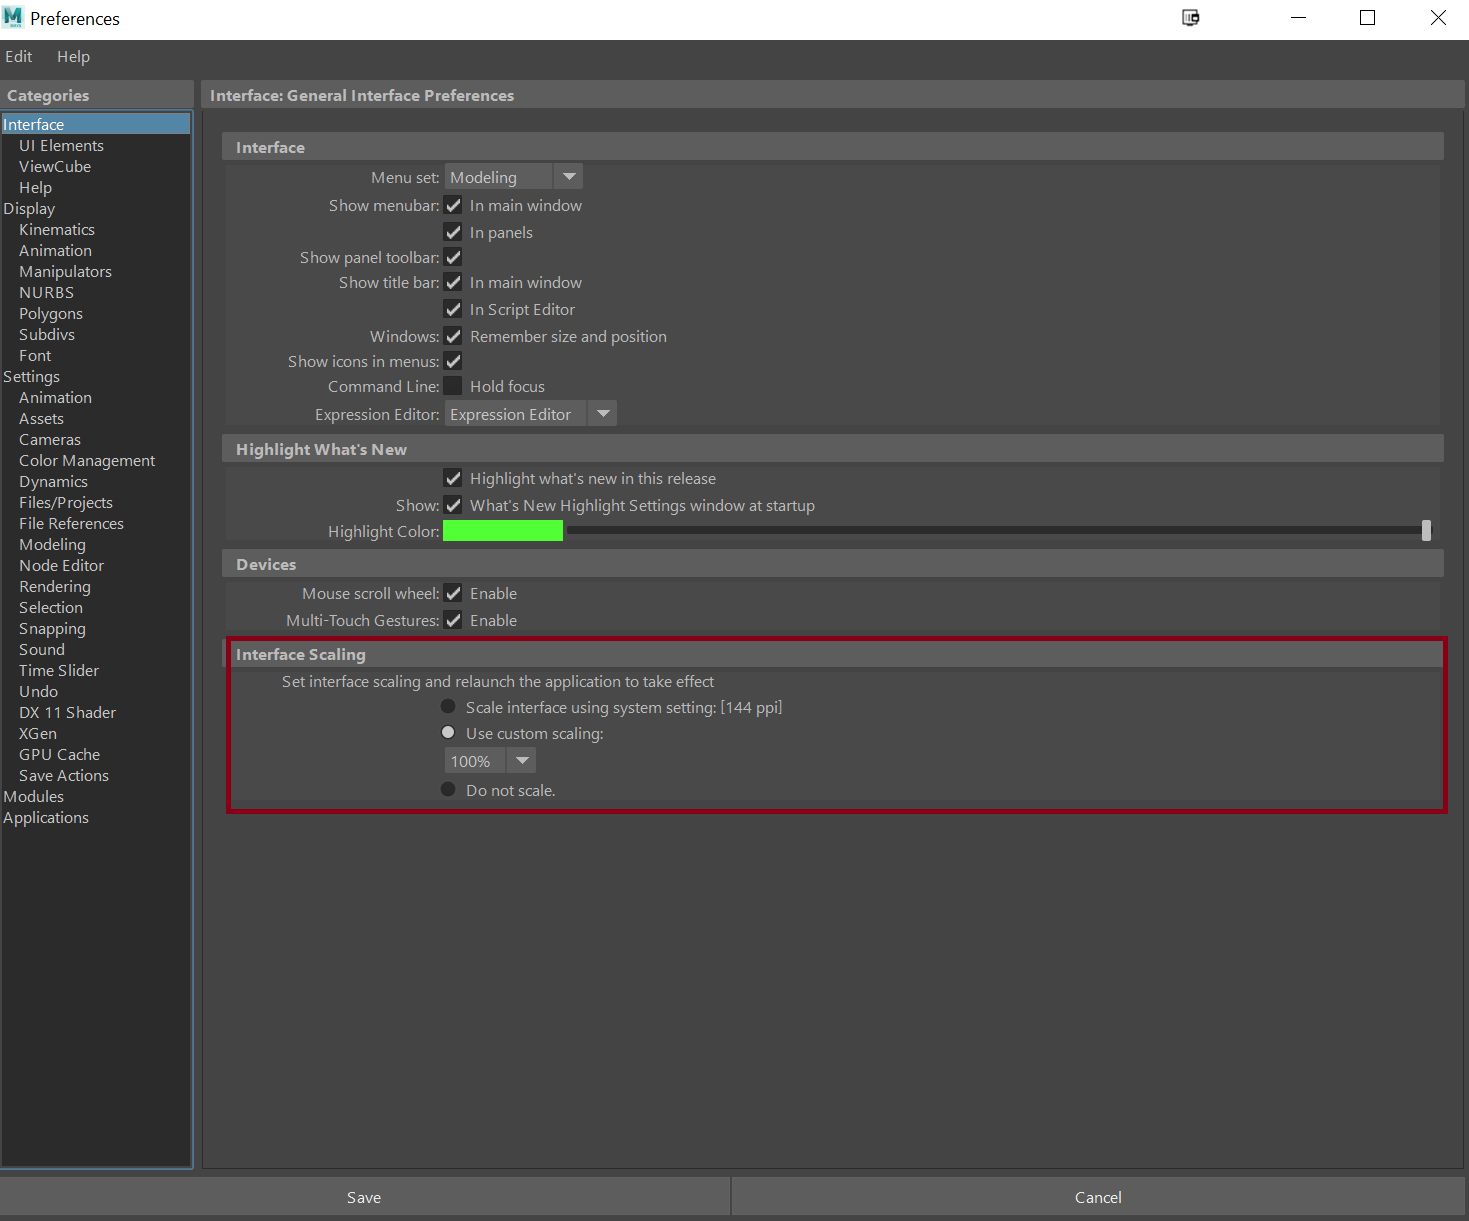The image size is (1469, 1221).
Task: Enable the Hold focus checkbox
Action: 453,385
